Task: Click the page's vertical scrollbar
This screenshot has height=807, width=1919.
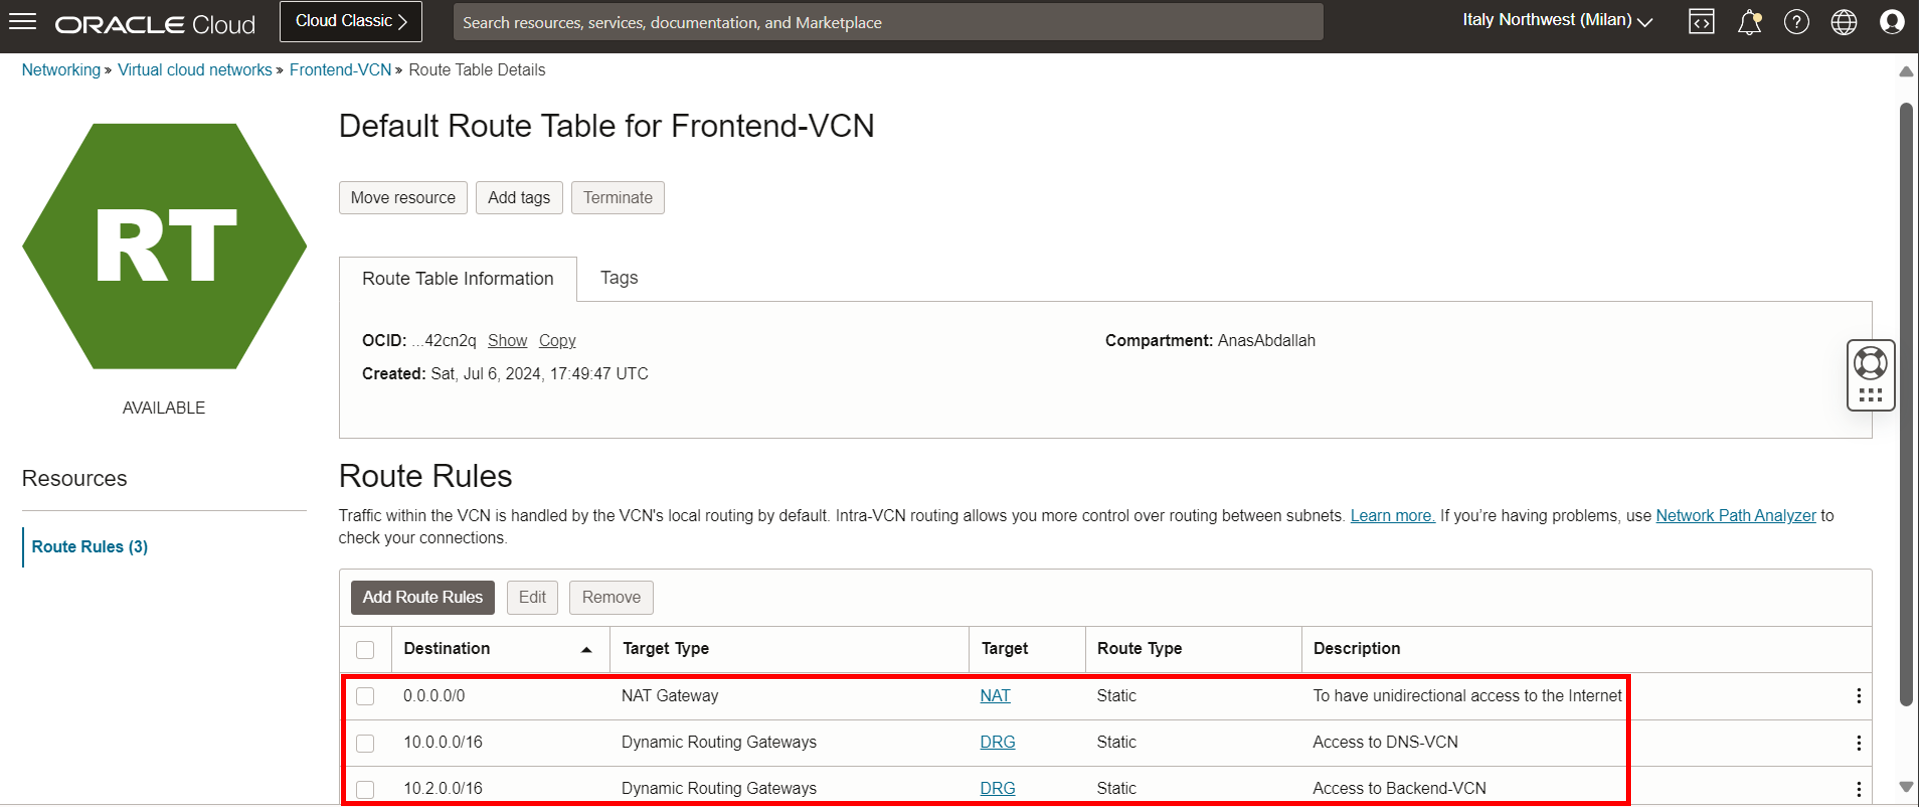Action: (x=1906, y=400)
